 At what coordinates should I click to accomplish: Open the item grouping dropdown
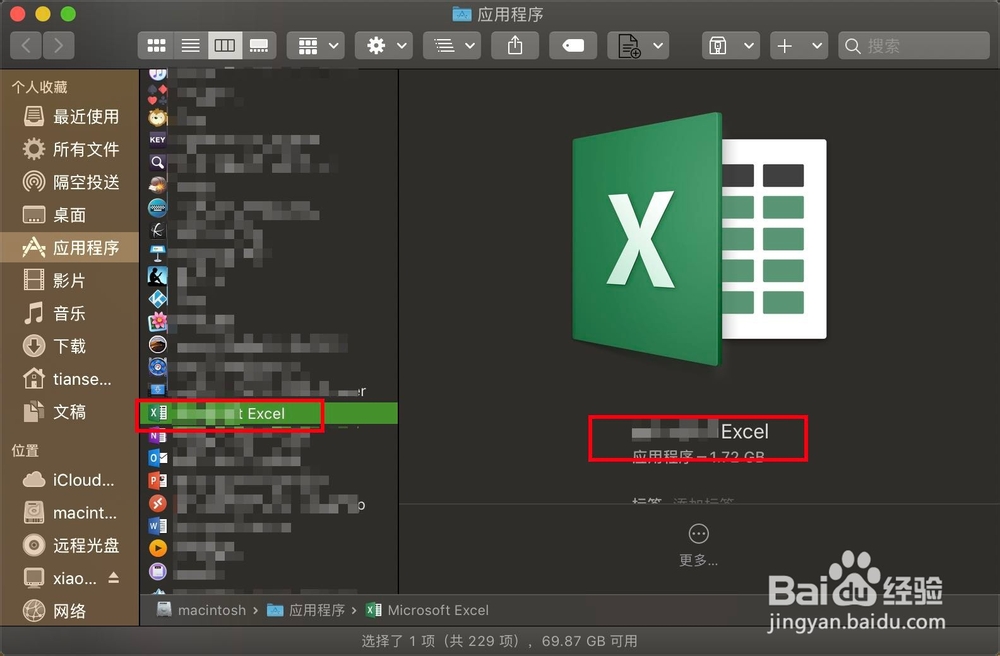click(316, 45)
